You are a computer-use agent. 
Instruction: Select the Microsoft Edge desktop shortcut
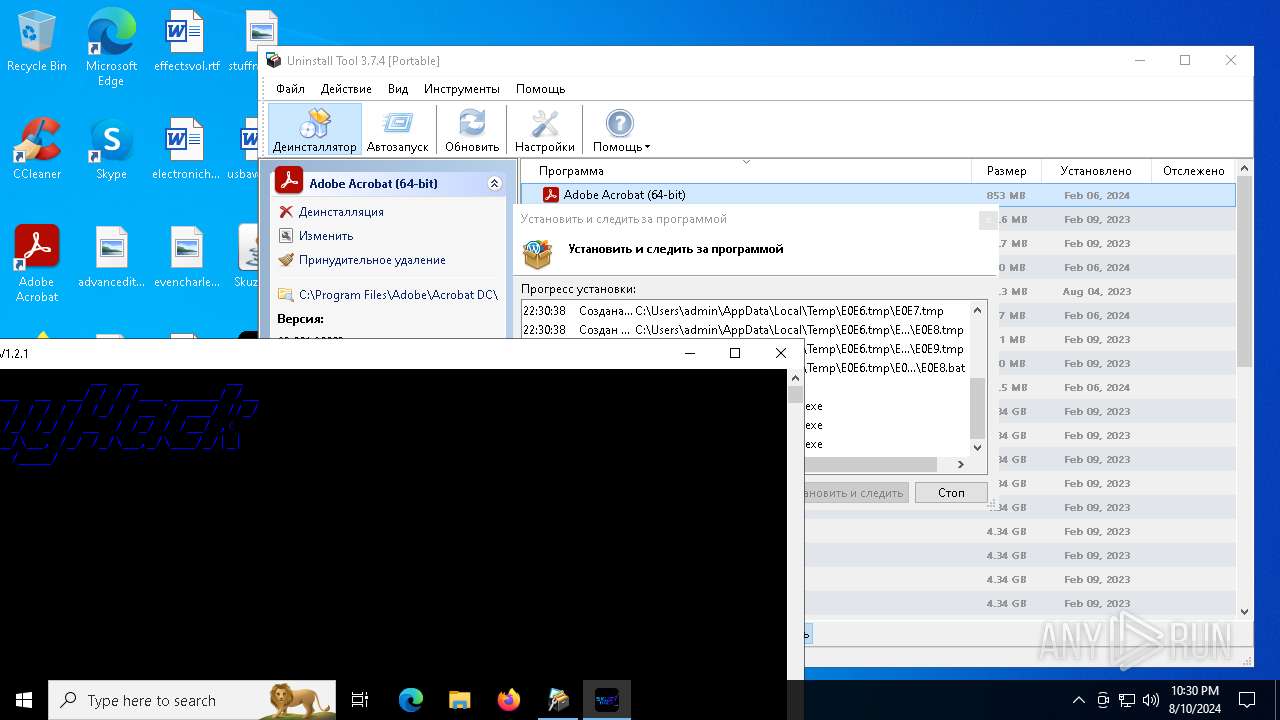click(x=111, y=48)
